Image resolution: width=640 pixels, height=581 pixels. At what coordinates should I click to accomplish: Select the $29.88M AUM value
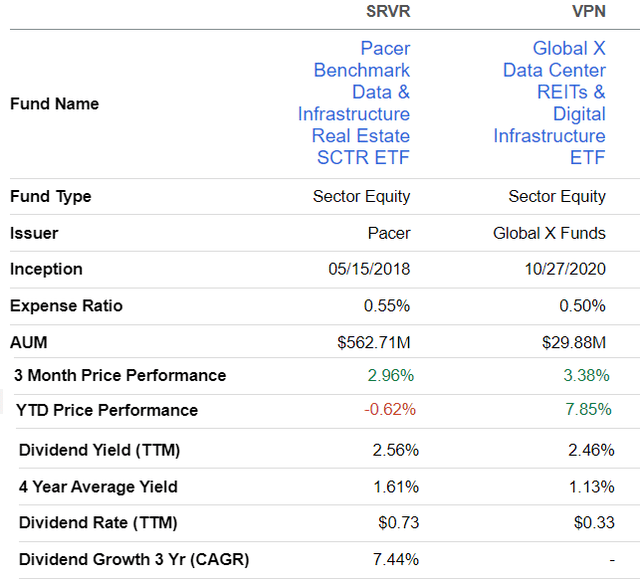pos(574,342)
